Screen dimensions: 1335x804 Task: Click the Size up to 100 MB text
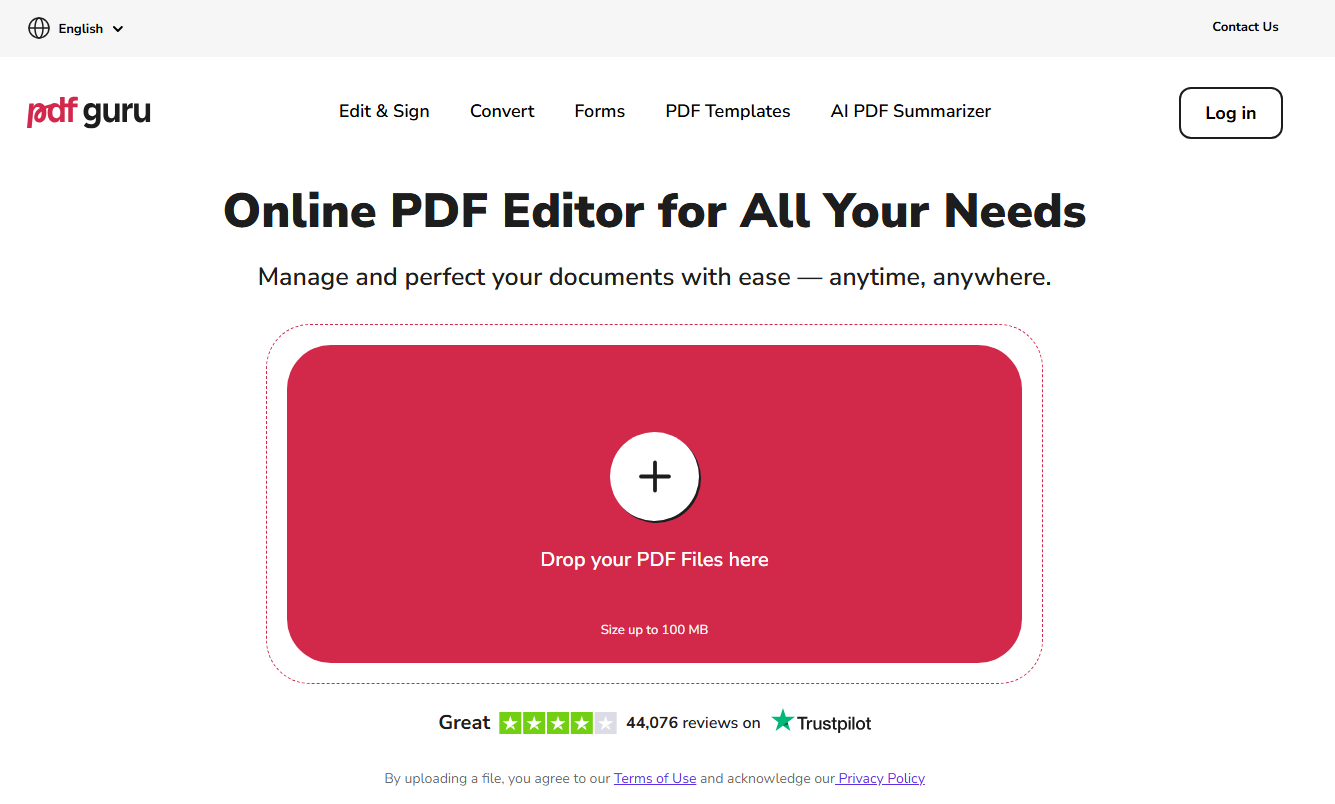(655, 630)
